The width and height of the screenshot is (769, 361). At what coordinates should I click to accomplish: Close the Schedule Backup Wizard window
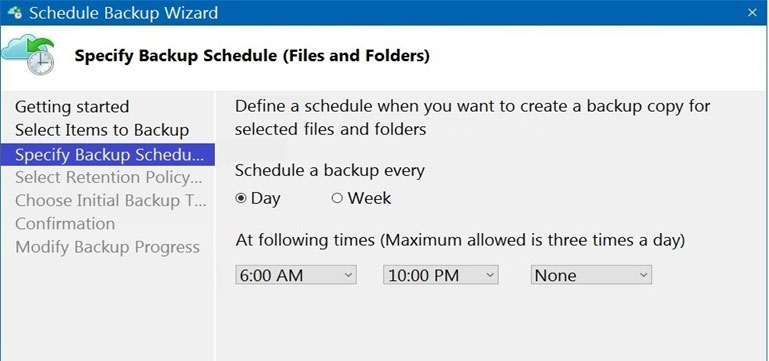click(x=752, y=13)
